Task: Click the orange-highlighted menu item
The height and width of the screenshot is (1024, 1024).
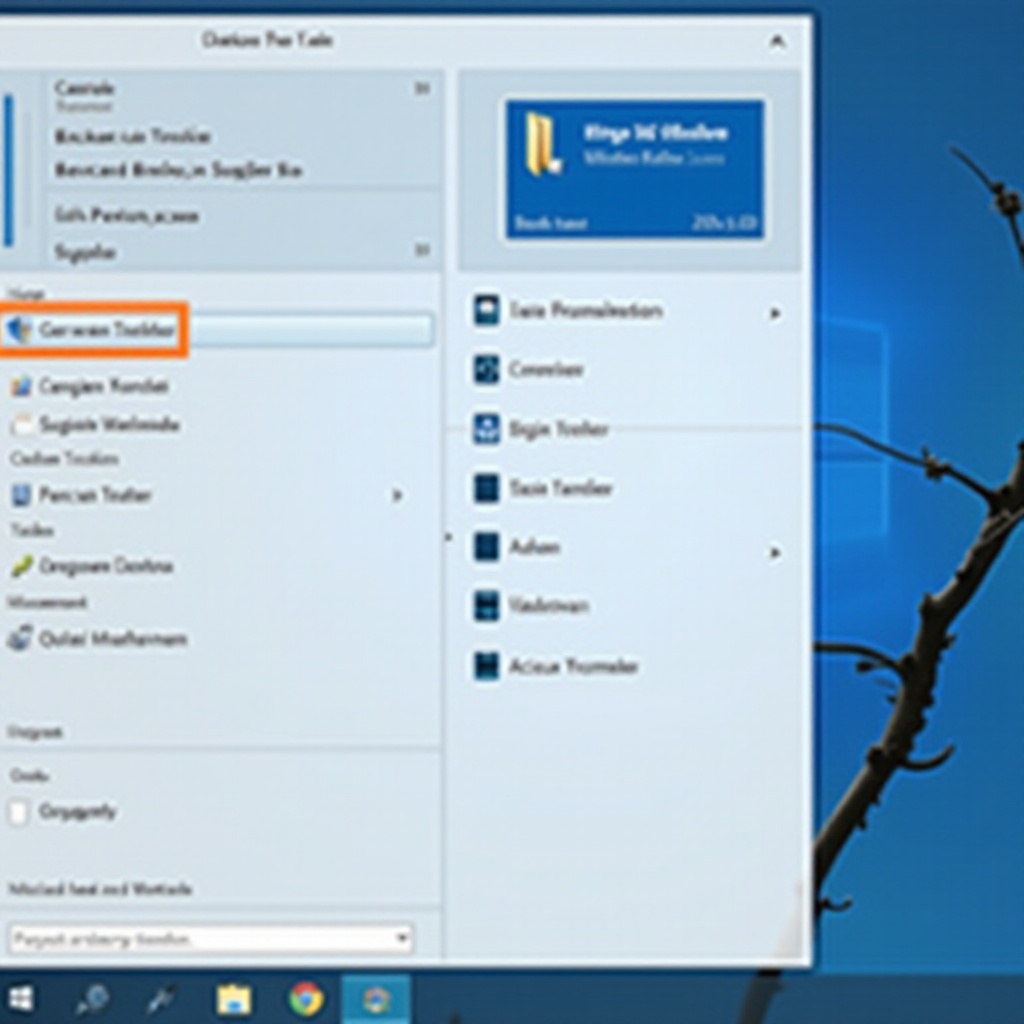Action: tap(95, 330)
